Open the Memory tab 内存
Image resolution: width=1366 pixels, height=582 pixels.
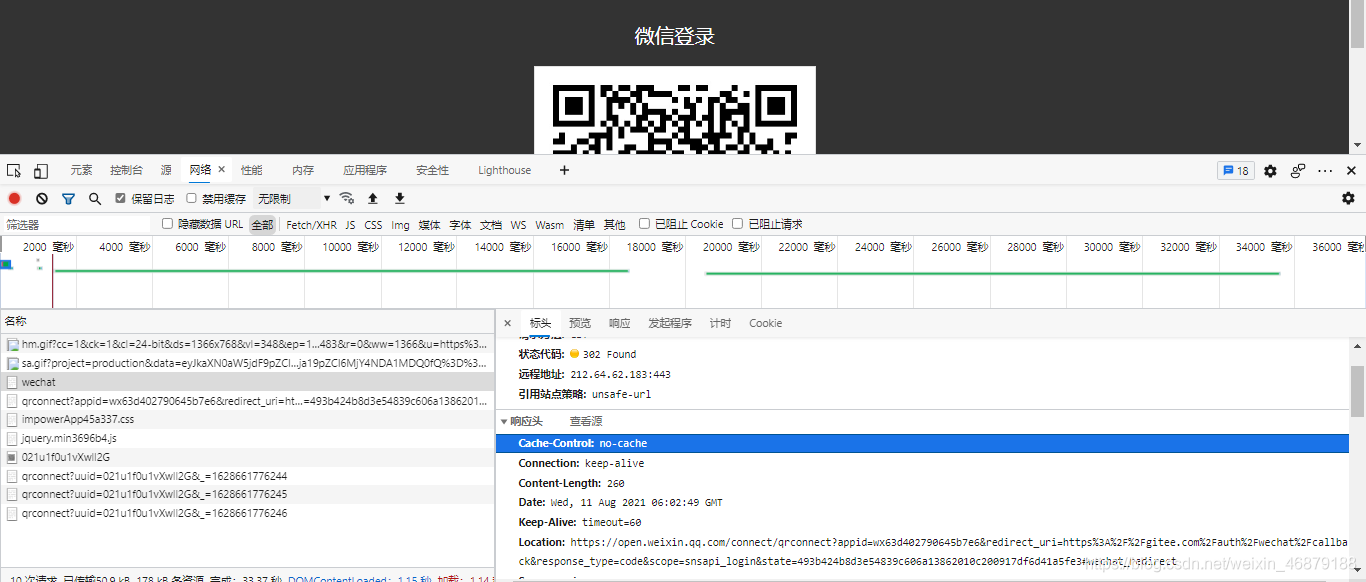coord(302,170)
